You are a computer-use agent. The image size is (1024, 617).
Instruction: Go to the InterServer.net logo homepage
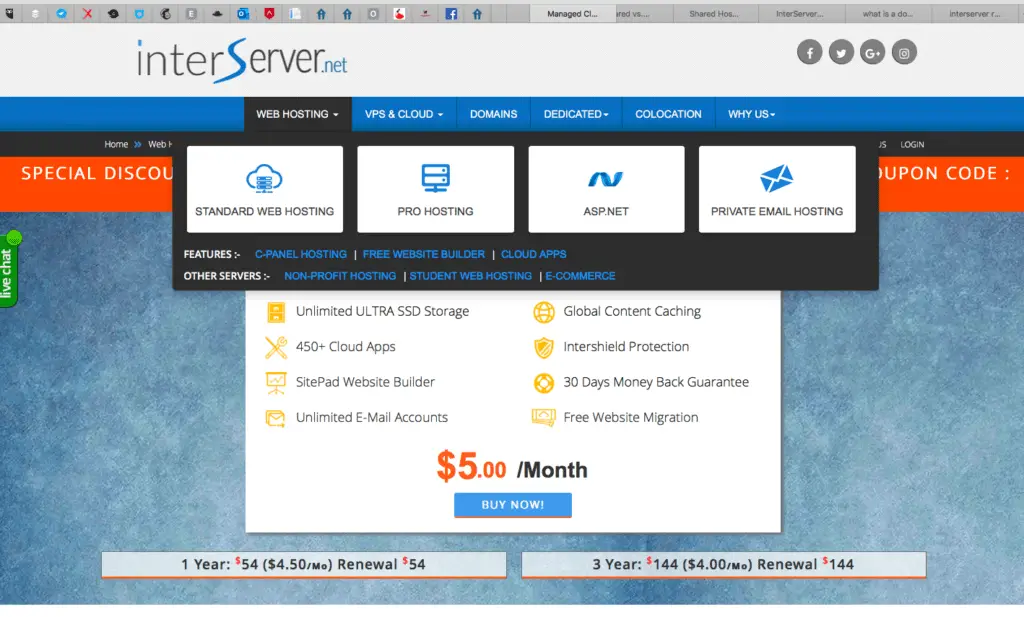[242, 61]
